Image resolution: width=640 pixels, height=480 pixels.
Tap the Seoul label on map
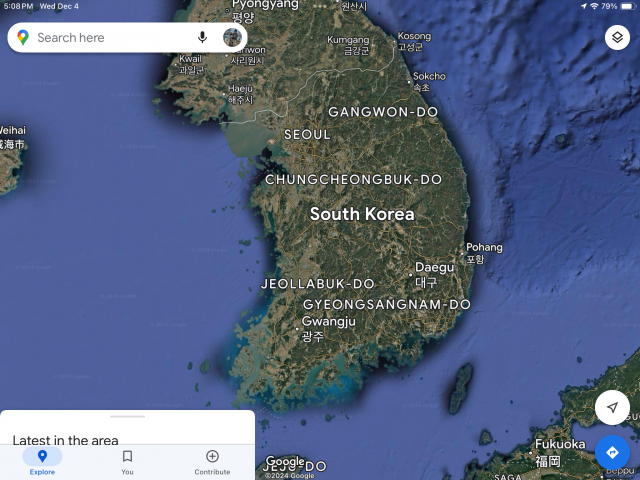pyautogui.click(x=306, y=134)
